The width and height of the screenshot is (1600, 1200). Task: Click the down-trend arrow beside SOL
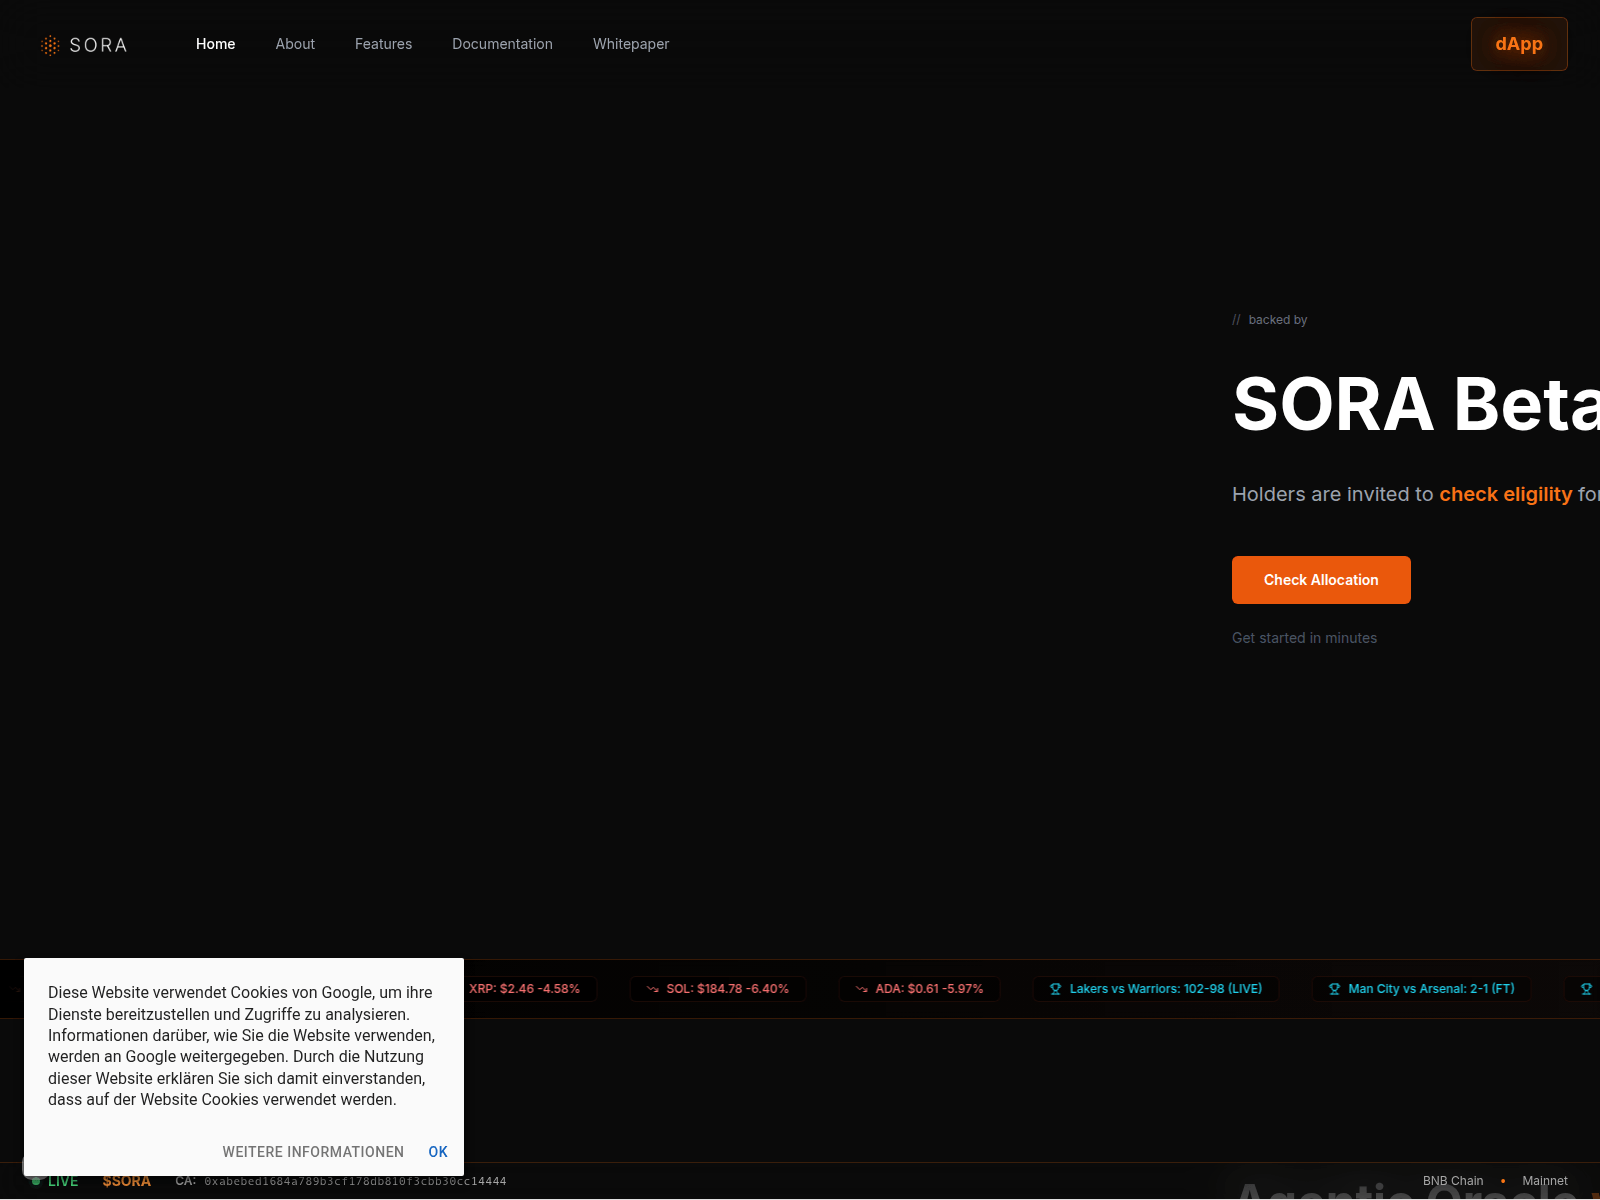coord(653,989)
